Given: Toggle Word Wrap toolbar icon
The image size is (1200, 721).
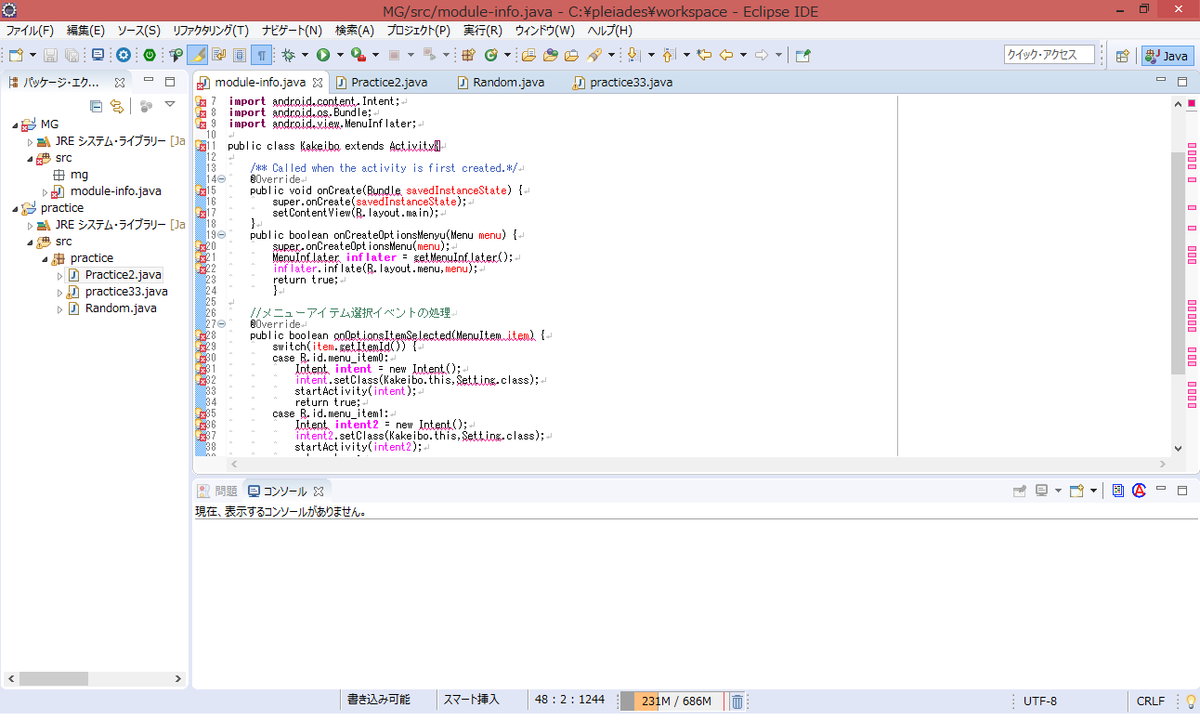Looking at the screenshot, I should (x=218, y=55).
